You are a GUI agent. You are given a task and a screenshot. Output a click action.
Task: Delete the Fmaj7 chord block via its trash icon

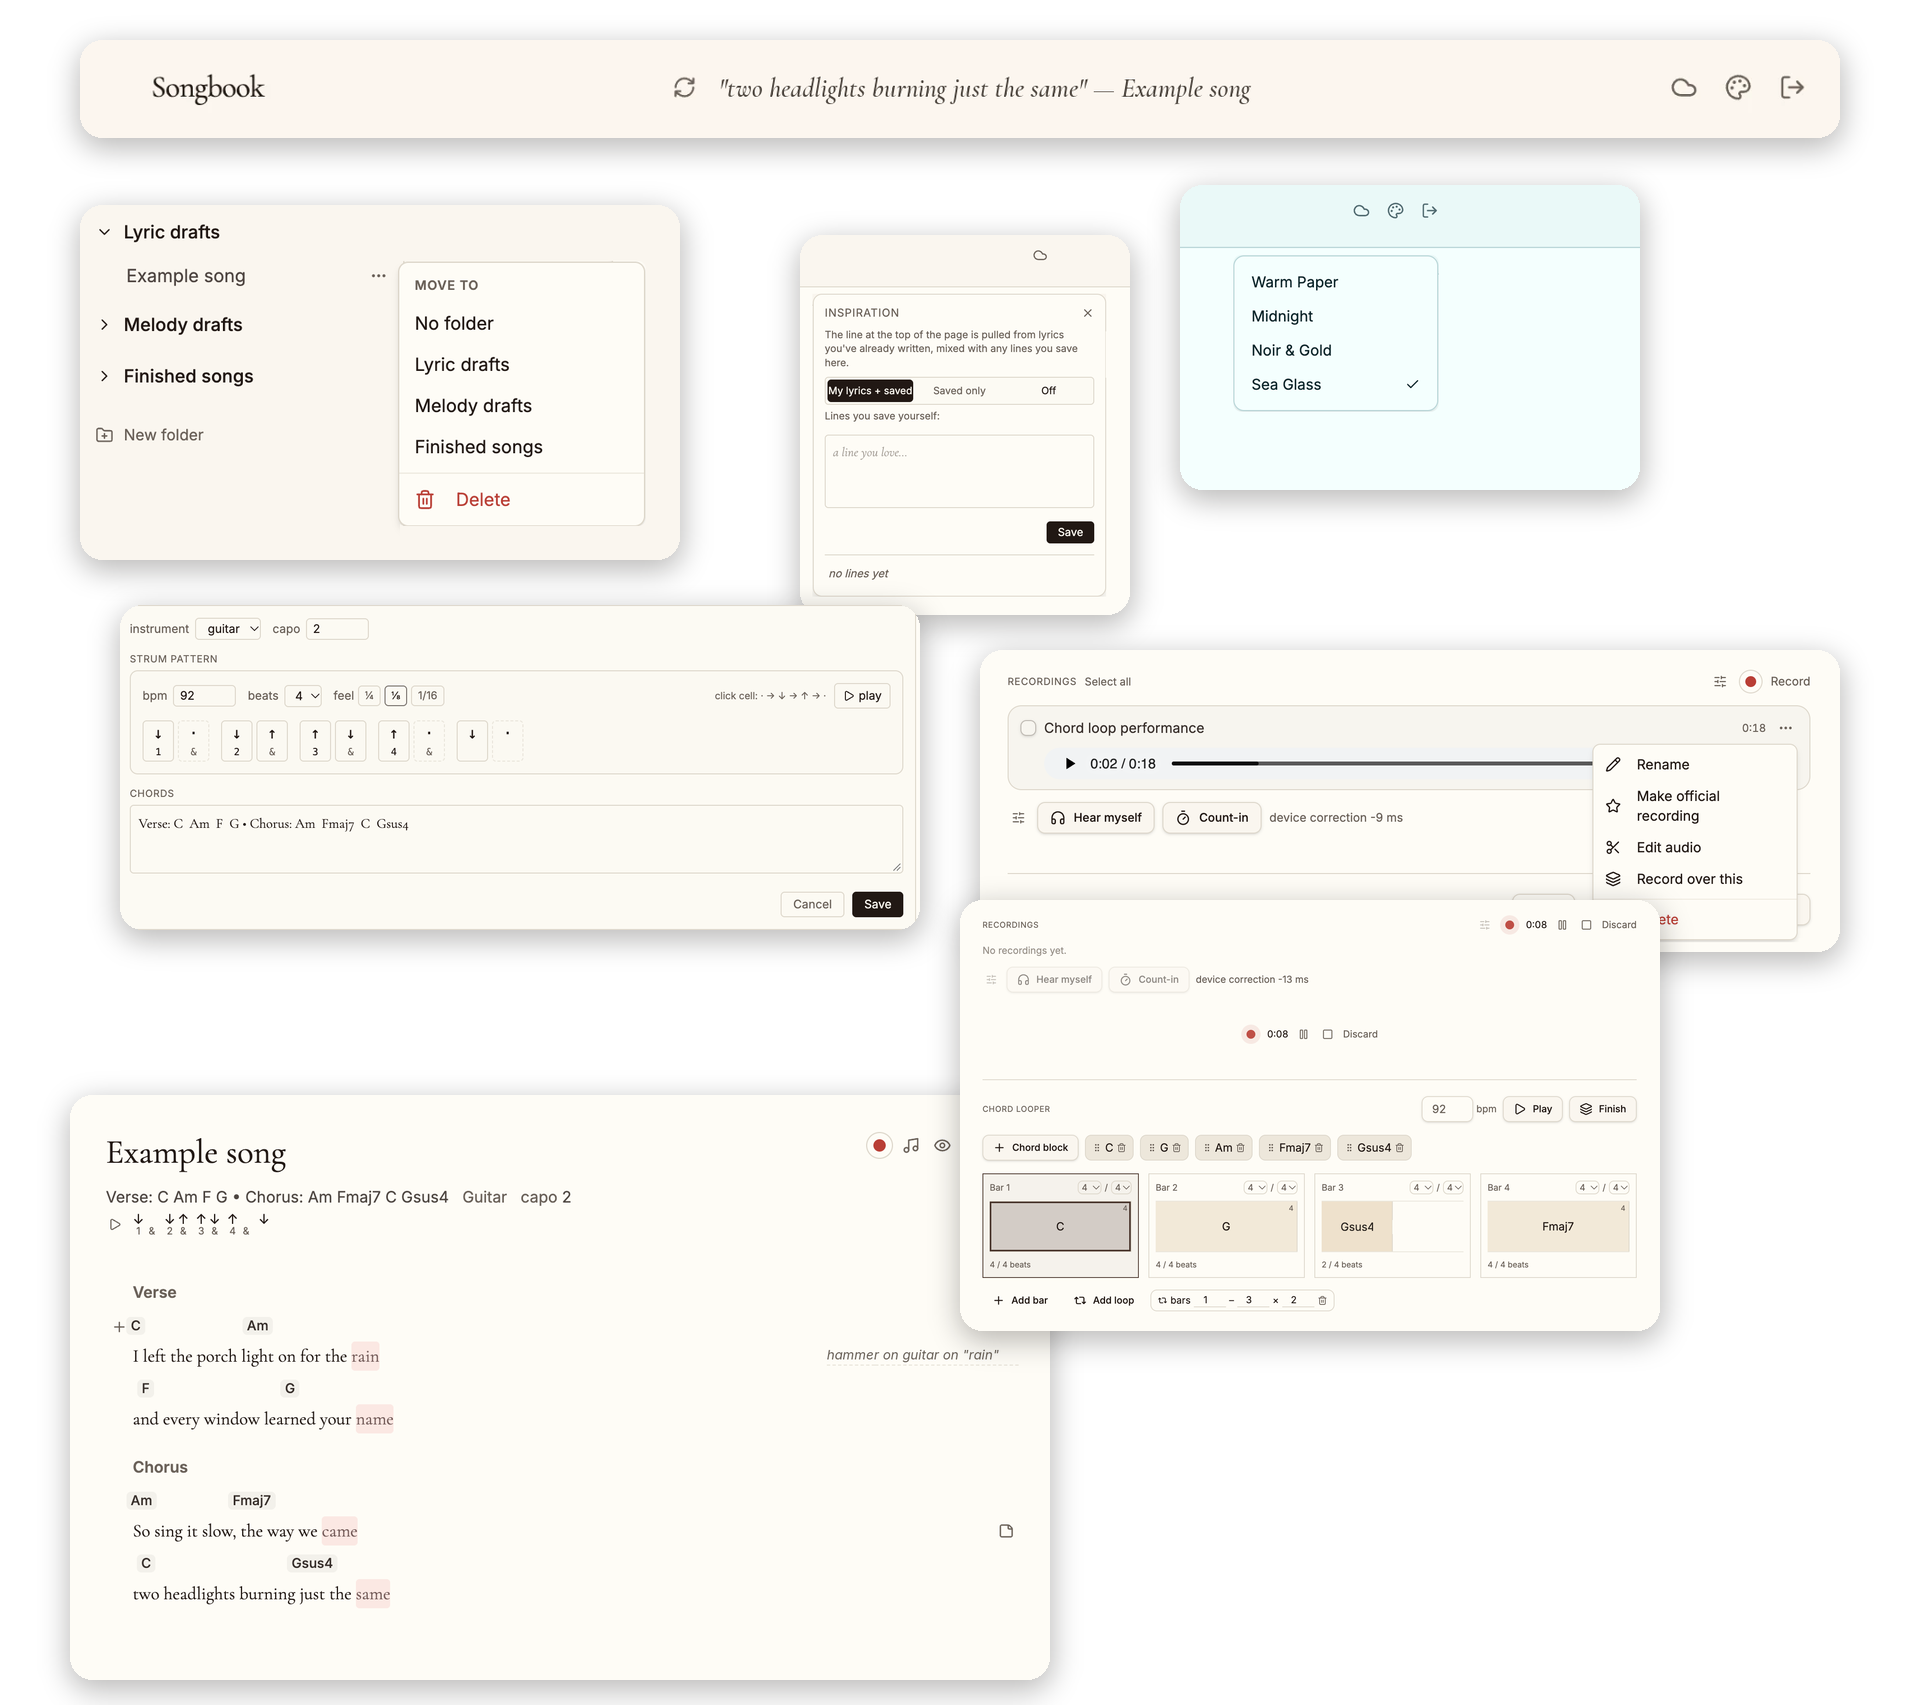1319,1148
